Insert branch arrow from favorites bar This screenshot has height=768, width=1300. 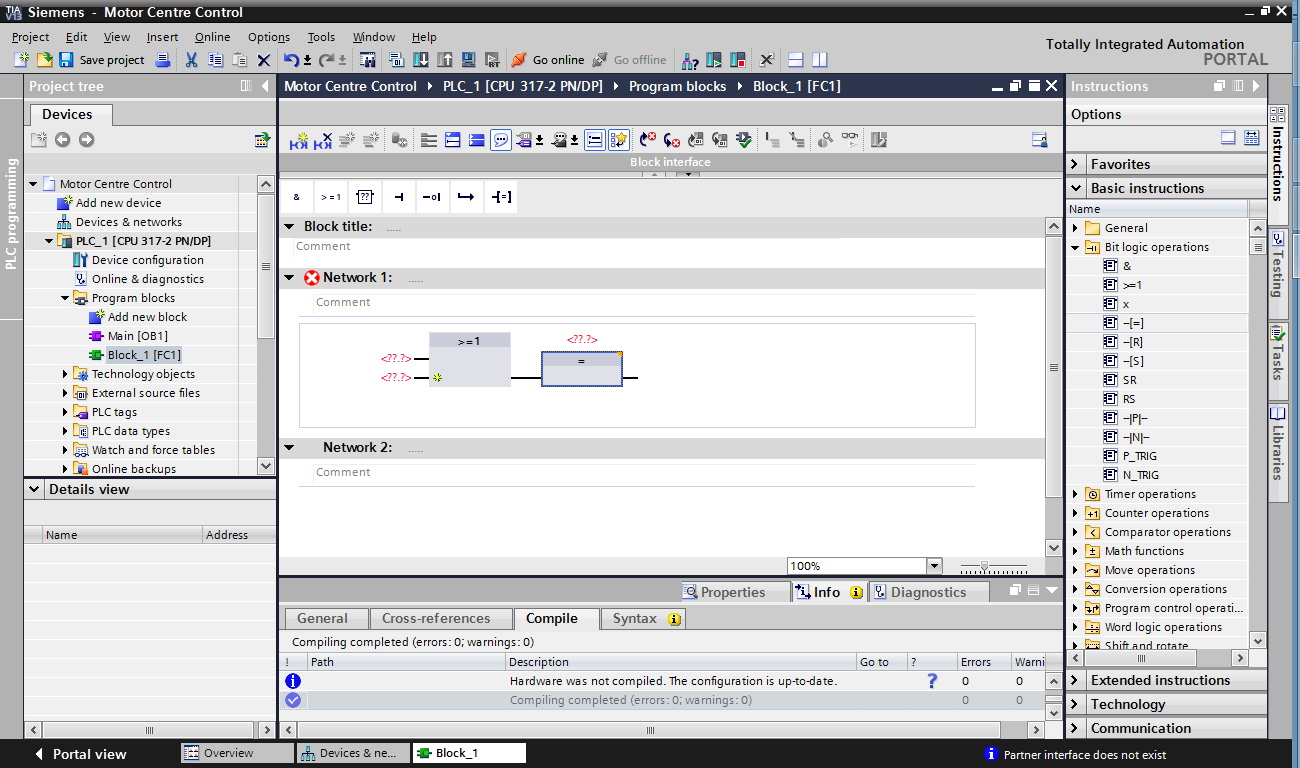click(467, 197)
